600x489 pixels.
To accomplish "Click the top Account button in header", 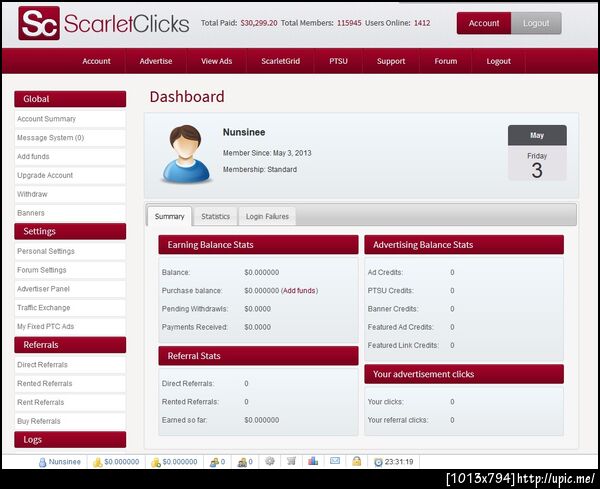I will point(484,23).
